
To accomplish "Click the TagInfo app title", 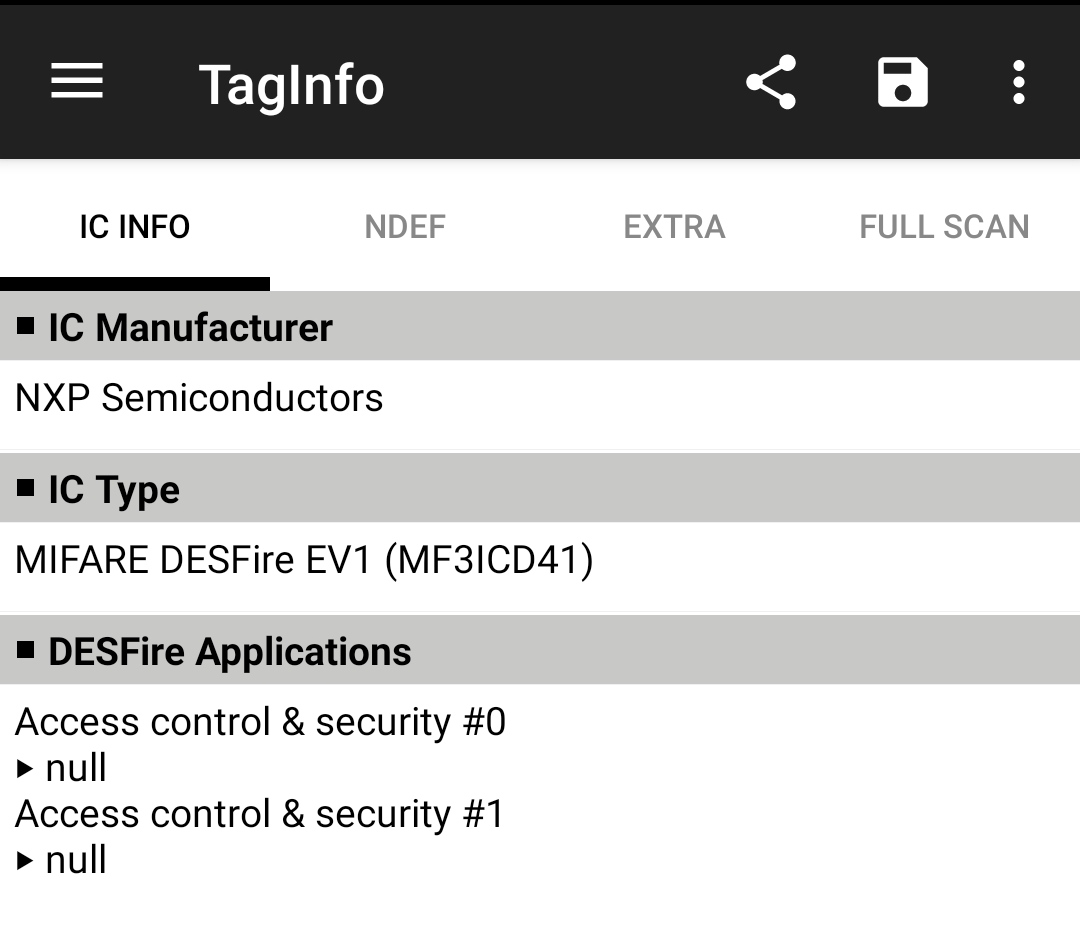I will pos(291,84).
